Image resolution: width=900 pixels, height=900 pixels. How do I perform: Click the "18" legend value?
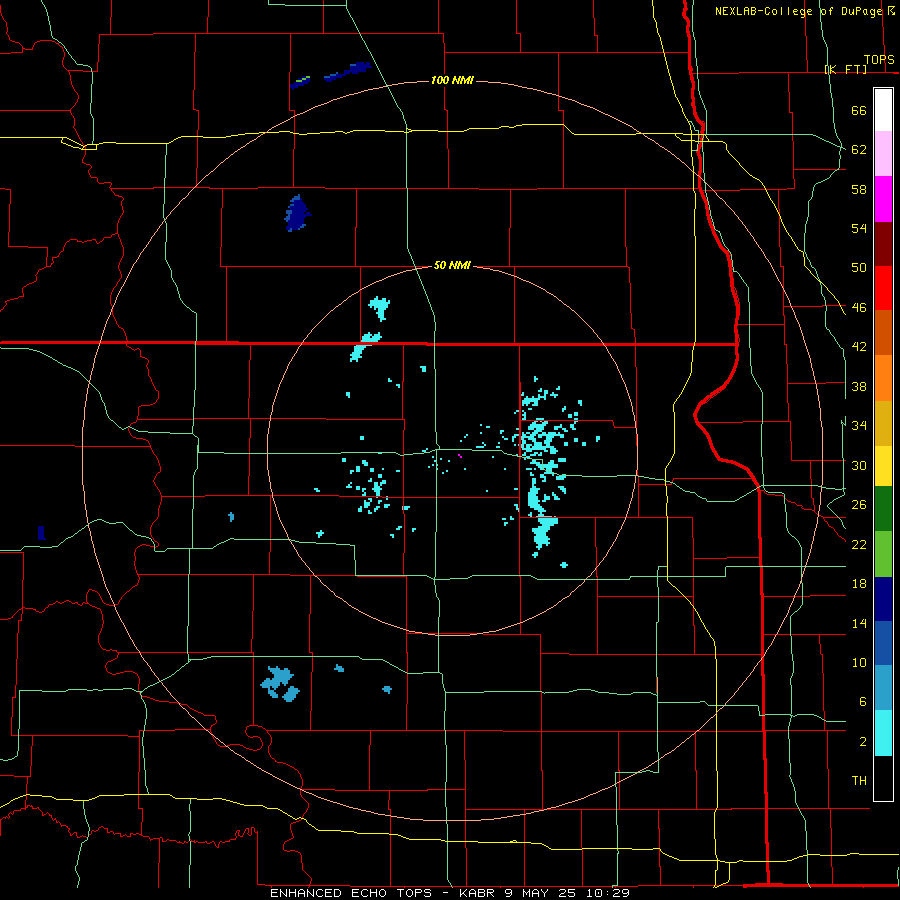[x=859, y=584]
